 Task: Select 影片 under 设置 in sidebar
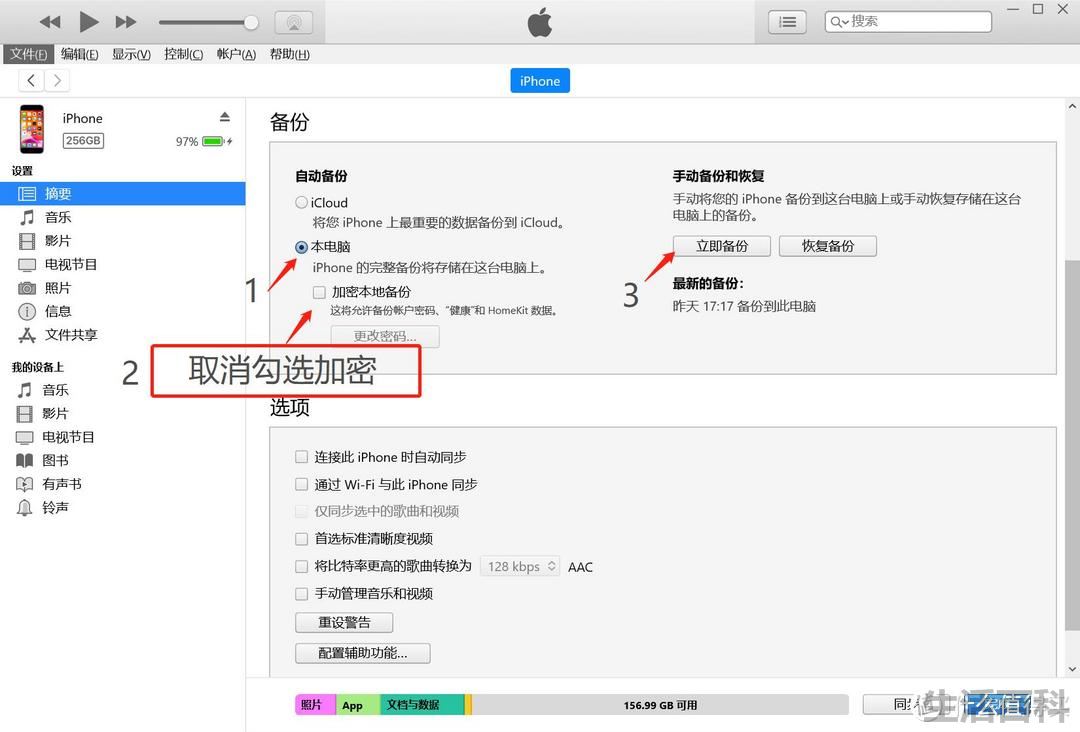click(x=123, y=241)
